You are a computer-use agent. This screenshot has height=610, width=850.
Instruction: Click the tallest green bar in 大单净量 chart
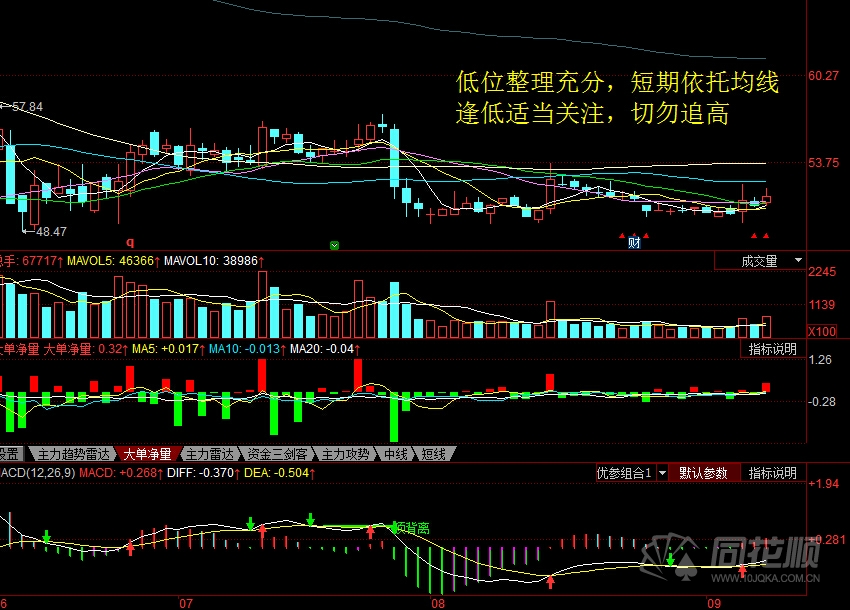click(x=393, y=416)
